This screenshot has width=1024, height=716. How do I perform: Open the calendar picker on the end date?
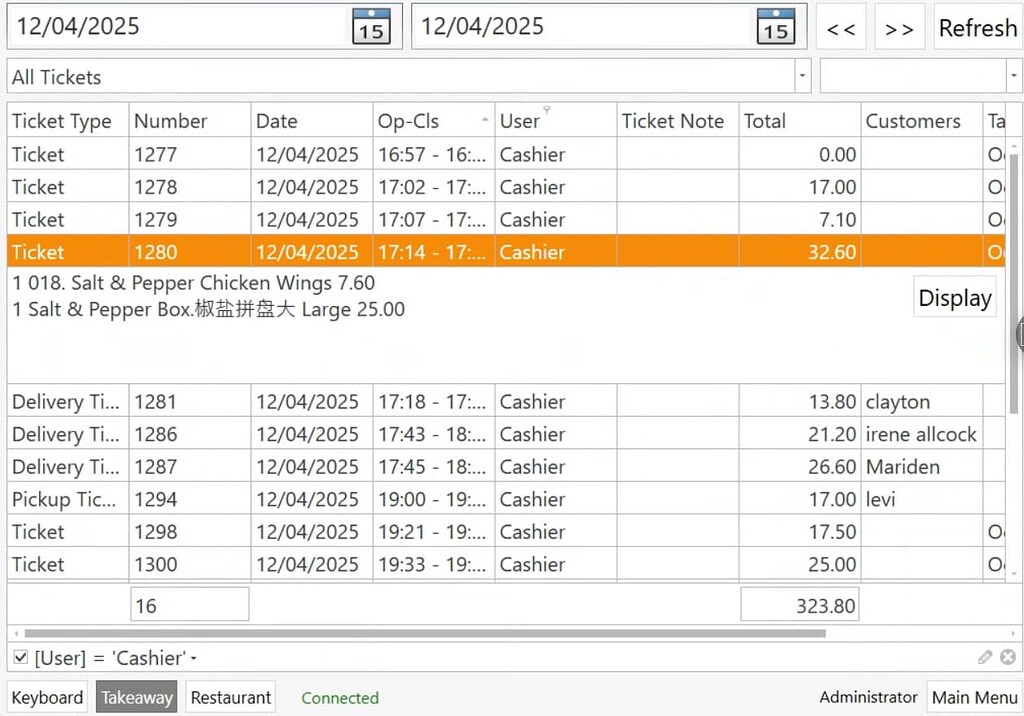pyautogui.click(x=775, y=27)
